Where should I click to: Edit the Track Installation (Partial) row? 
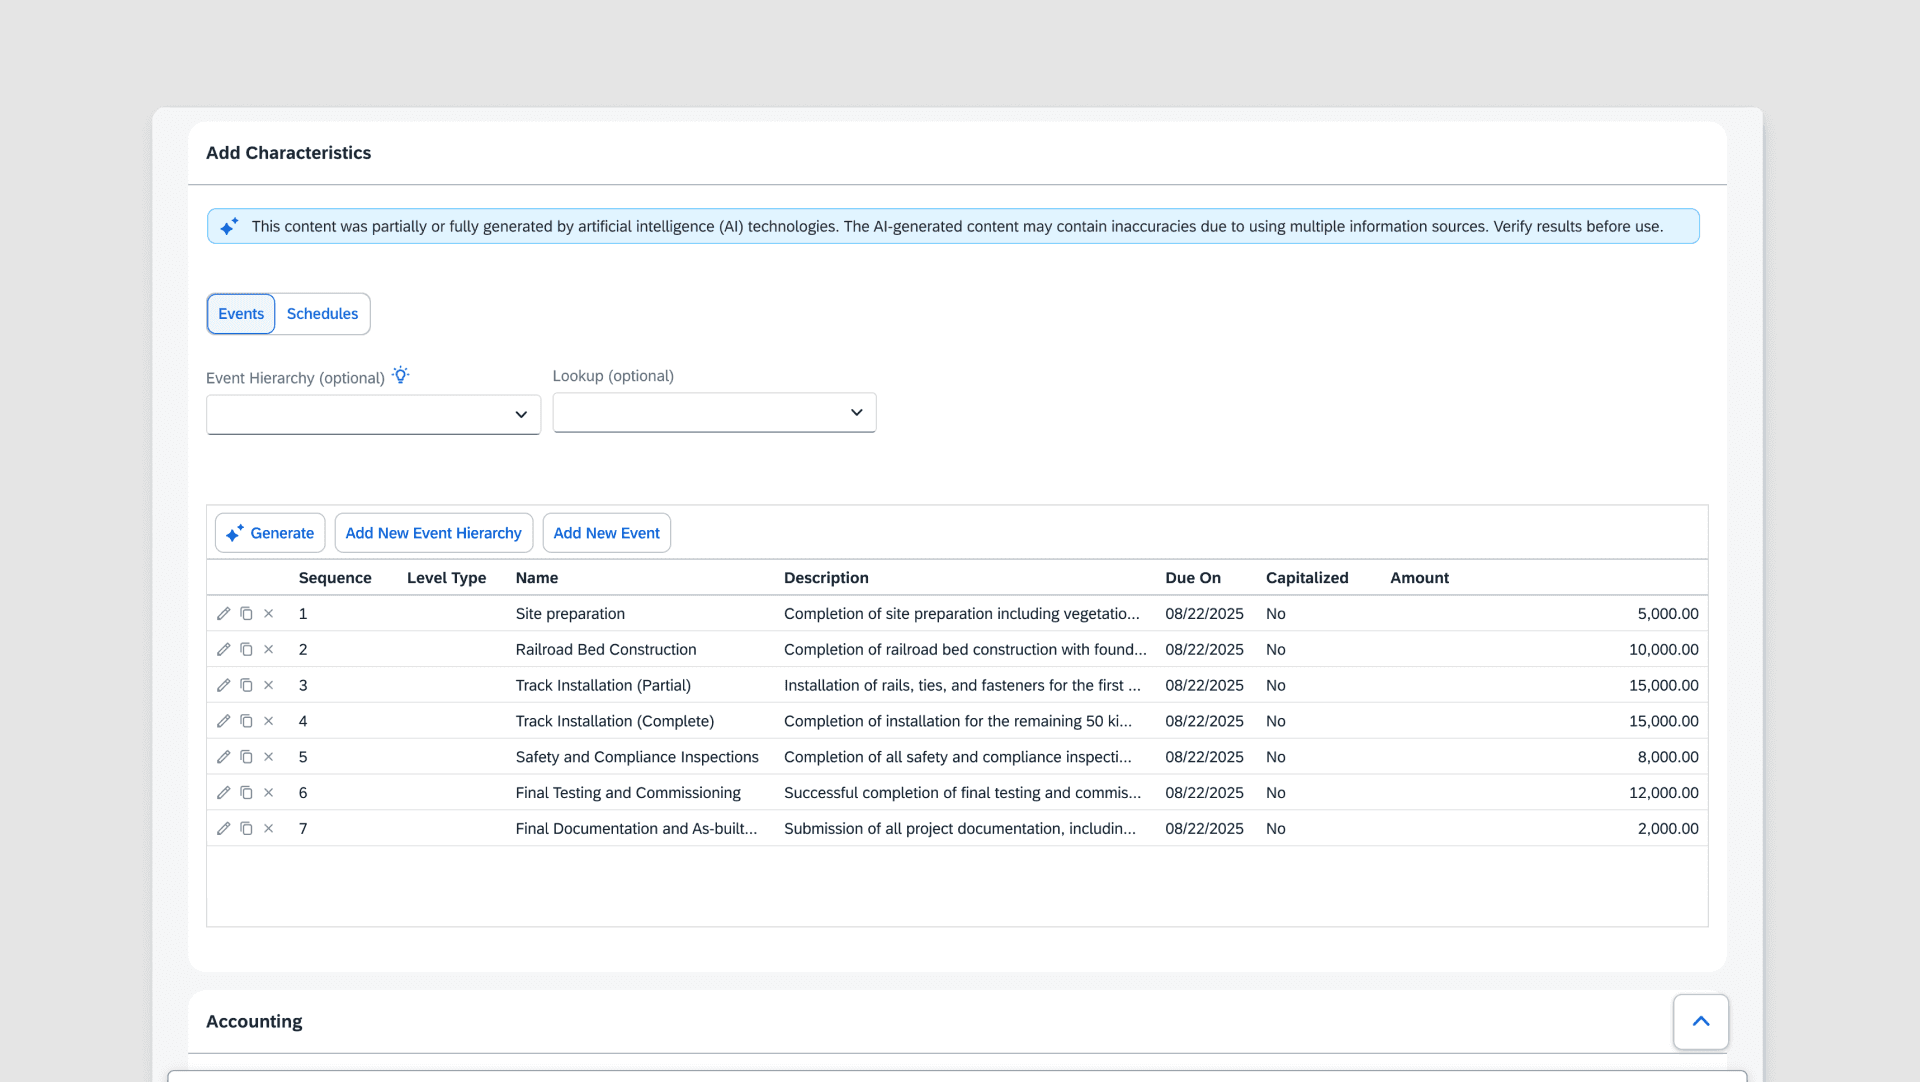224,685
